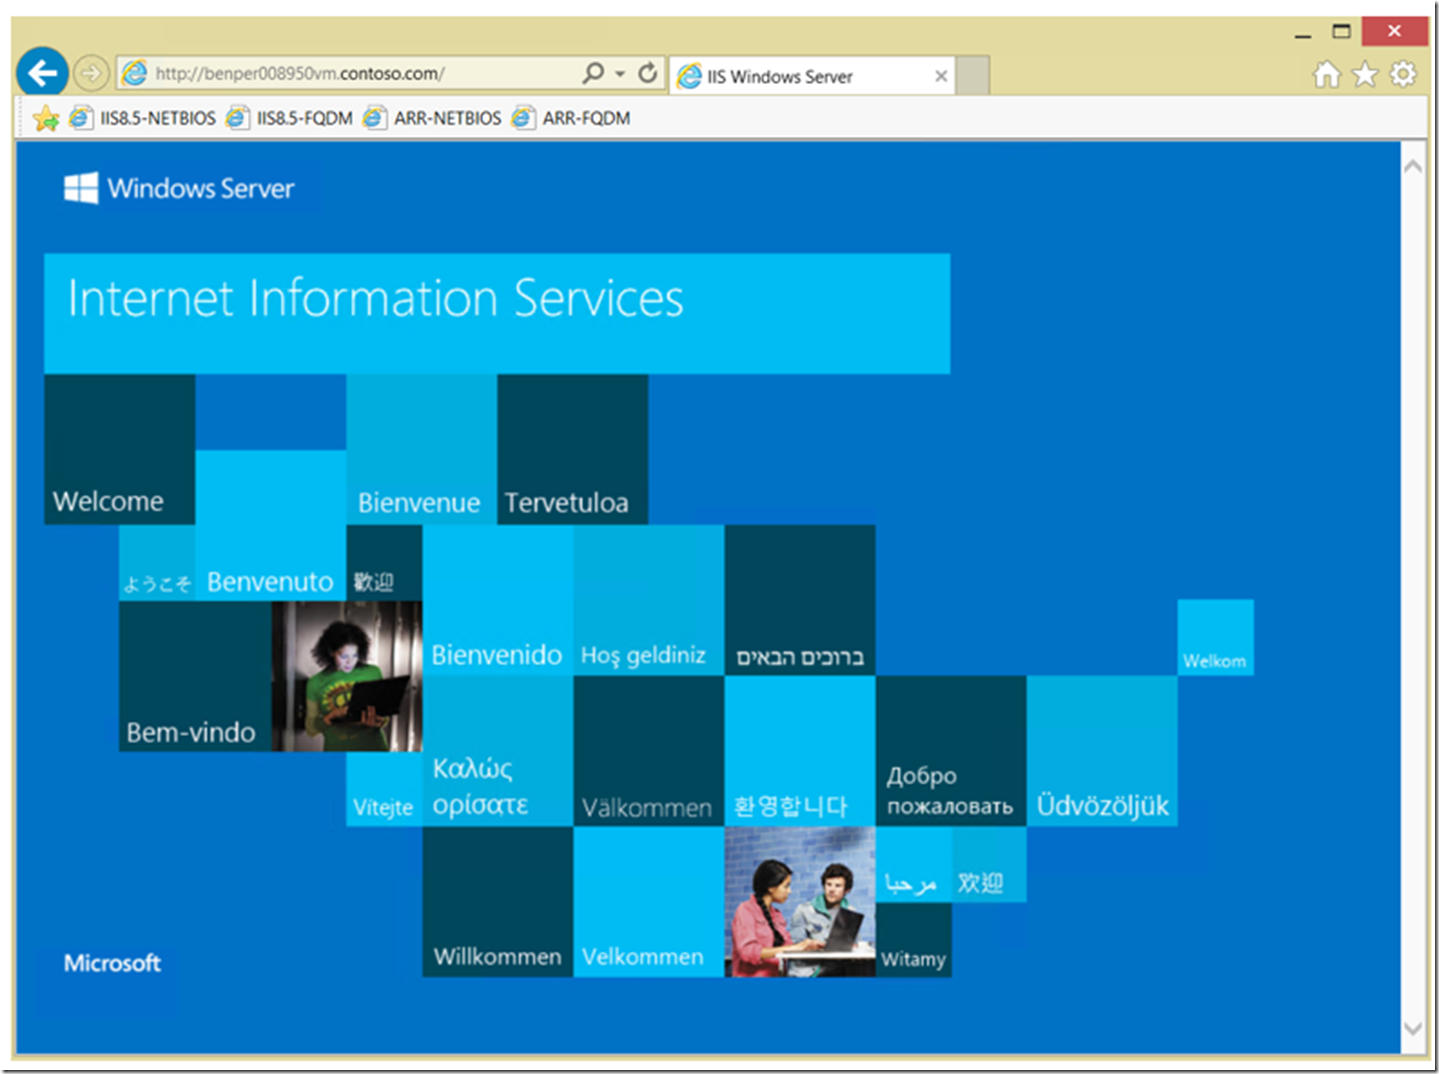1439x1074 pixels.
Task: Click the Welcome tile
Action: point(119,449)
